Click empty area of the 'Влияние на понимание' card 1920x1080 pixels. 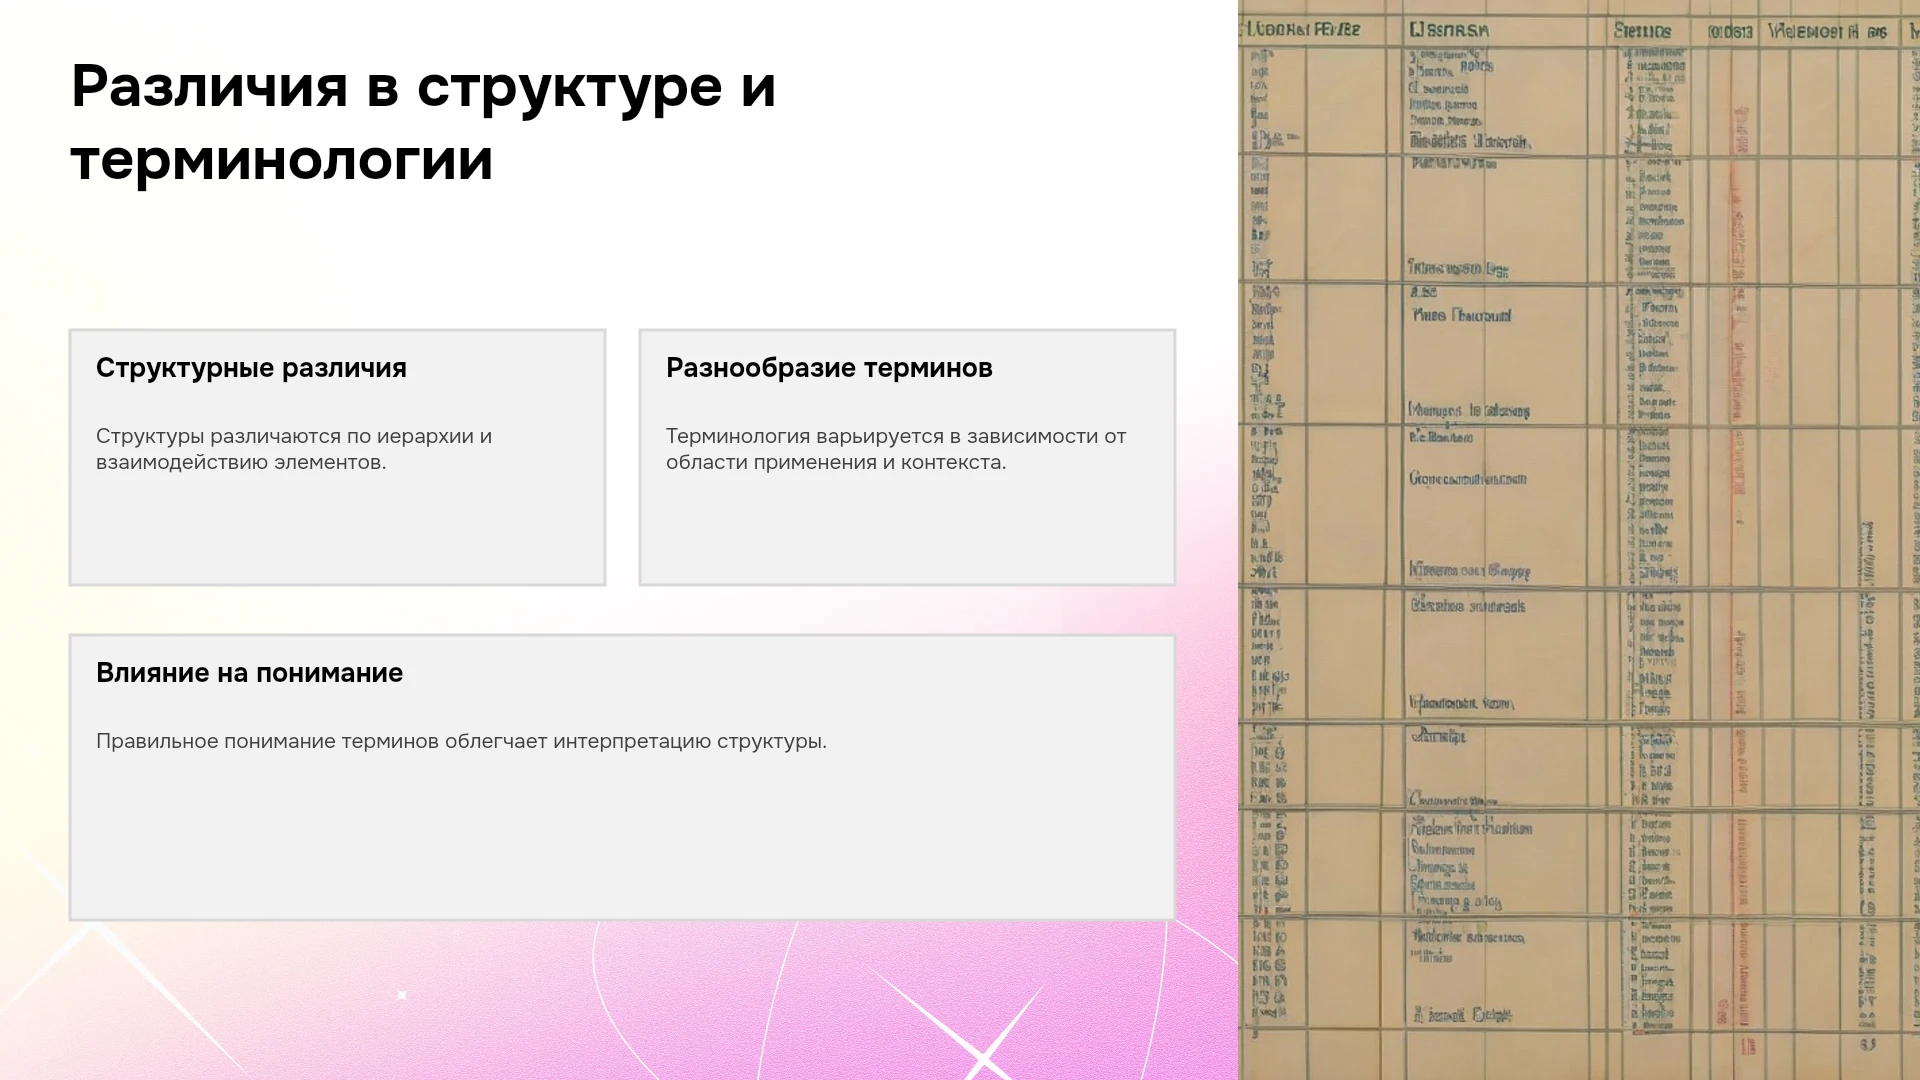coord(622,840)
